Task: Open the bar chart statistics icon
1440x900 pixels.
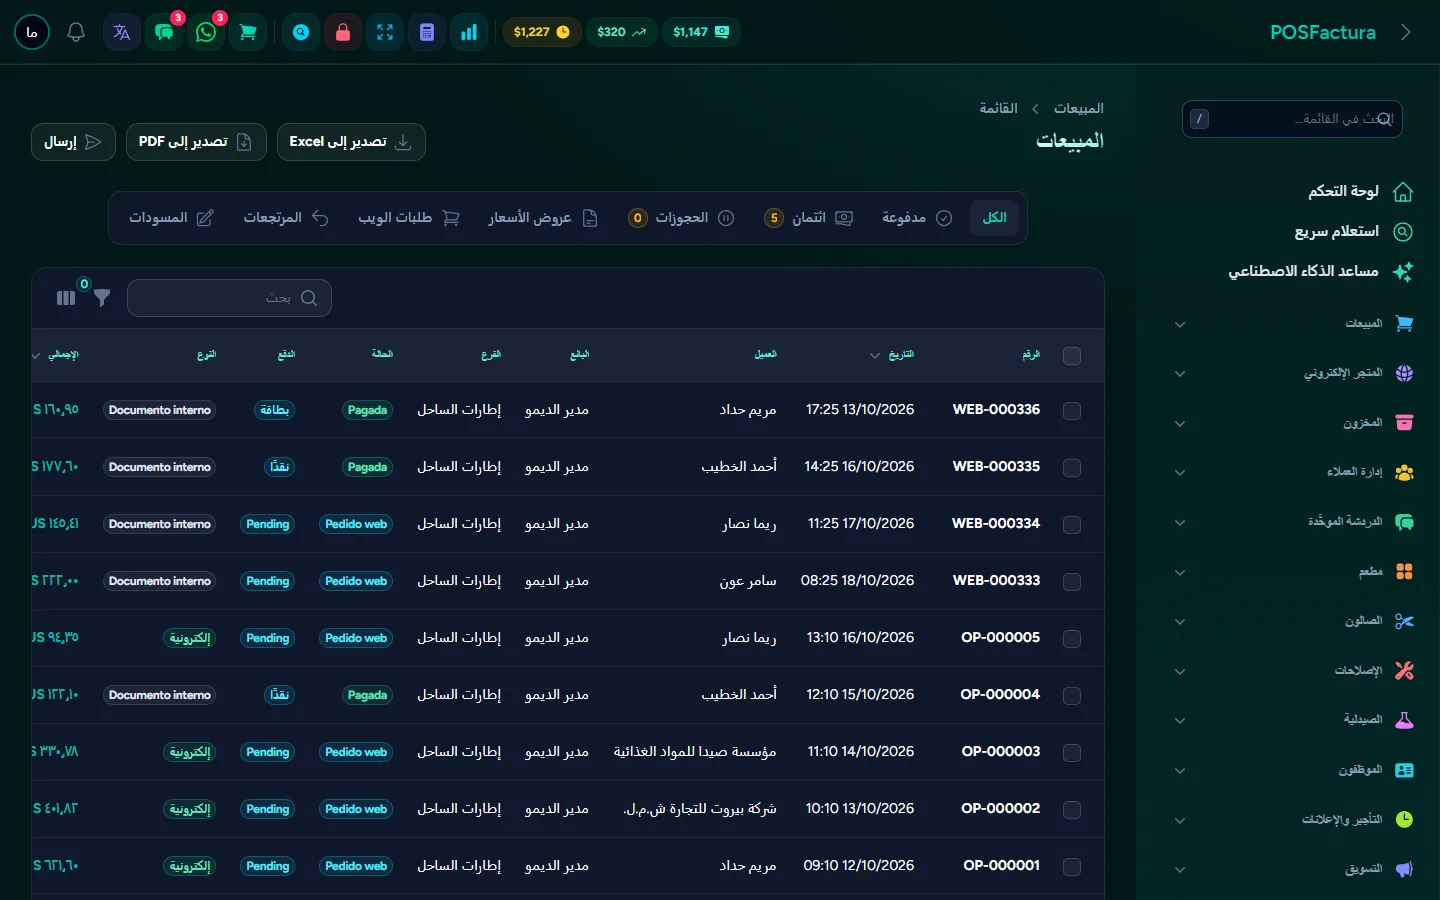Action: 469,32
